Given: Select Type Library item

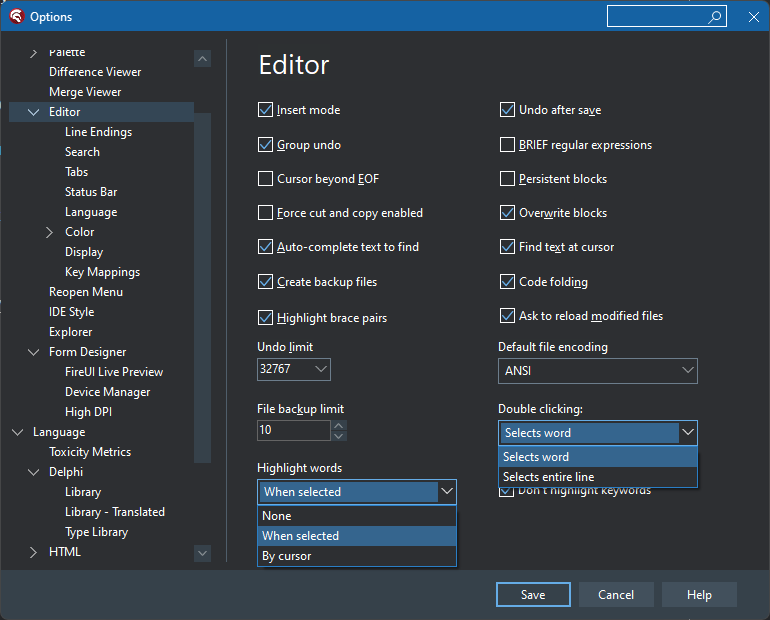Looking at the screenshot, I should 96,532.
